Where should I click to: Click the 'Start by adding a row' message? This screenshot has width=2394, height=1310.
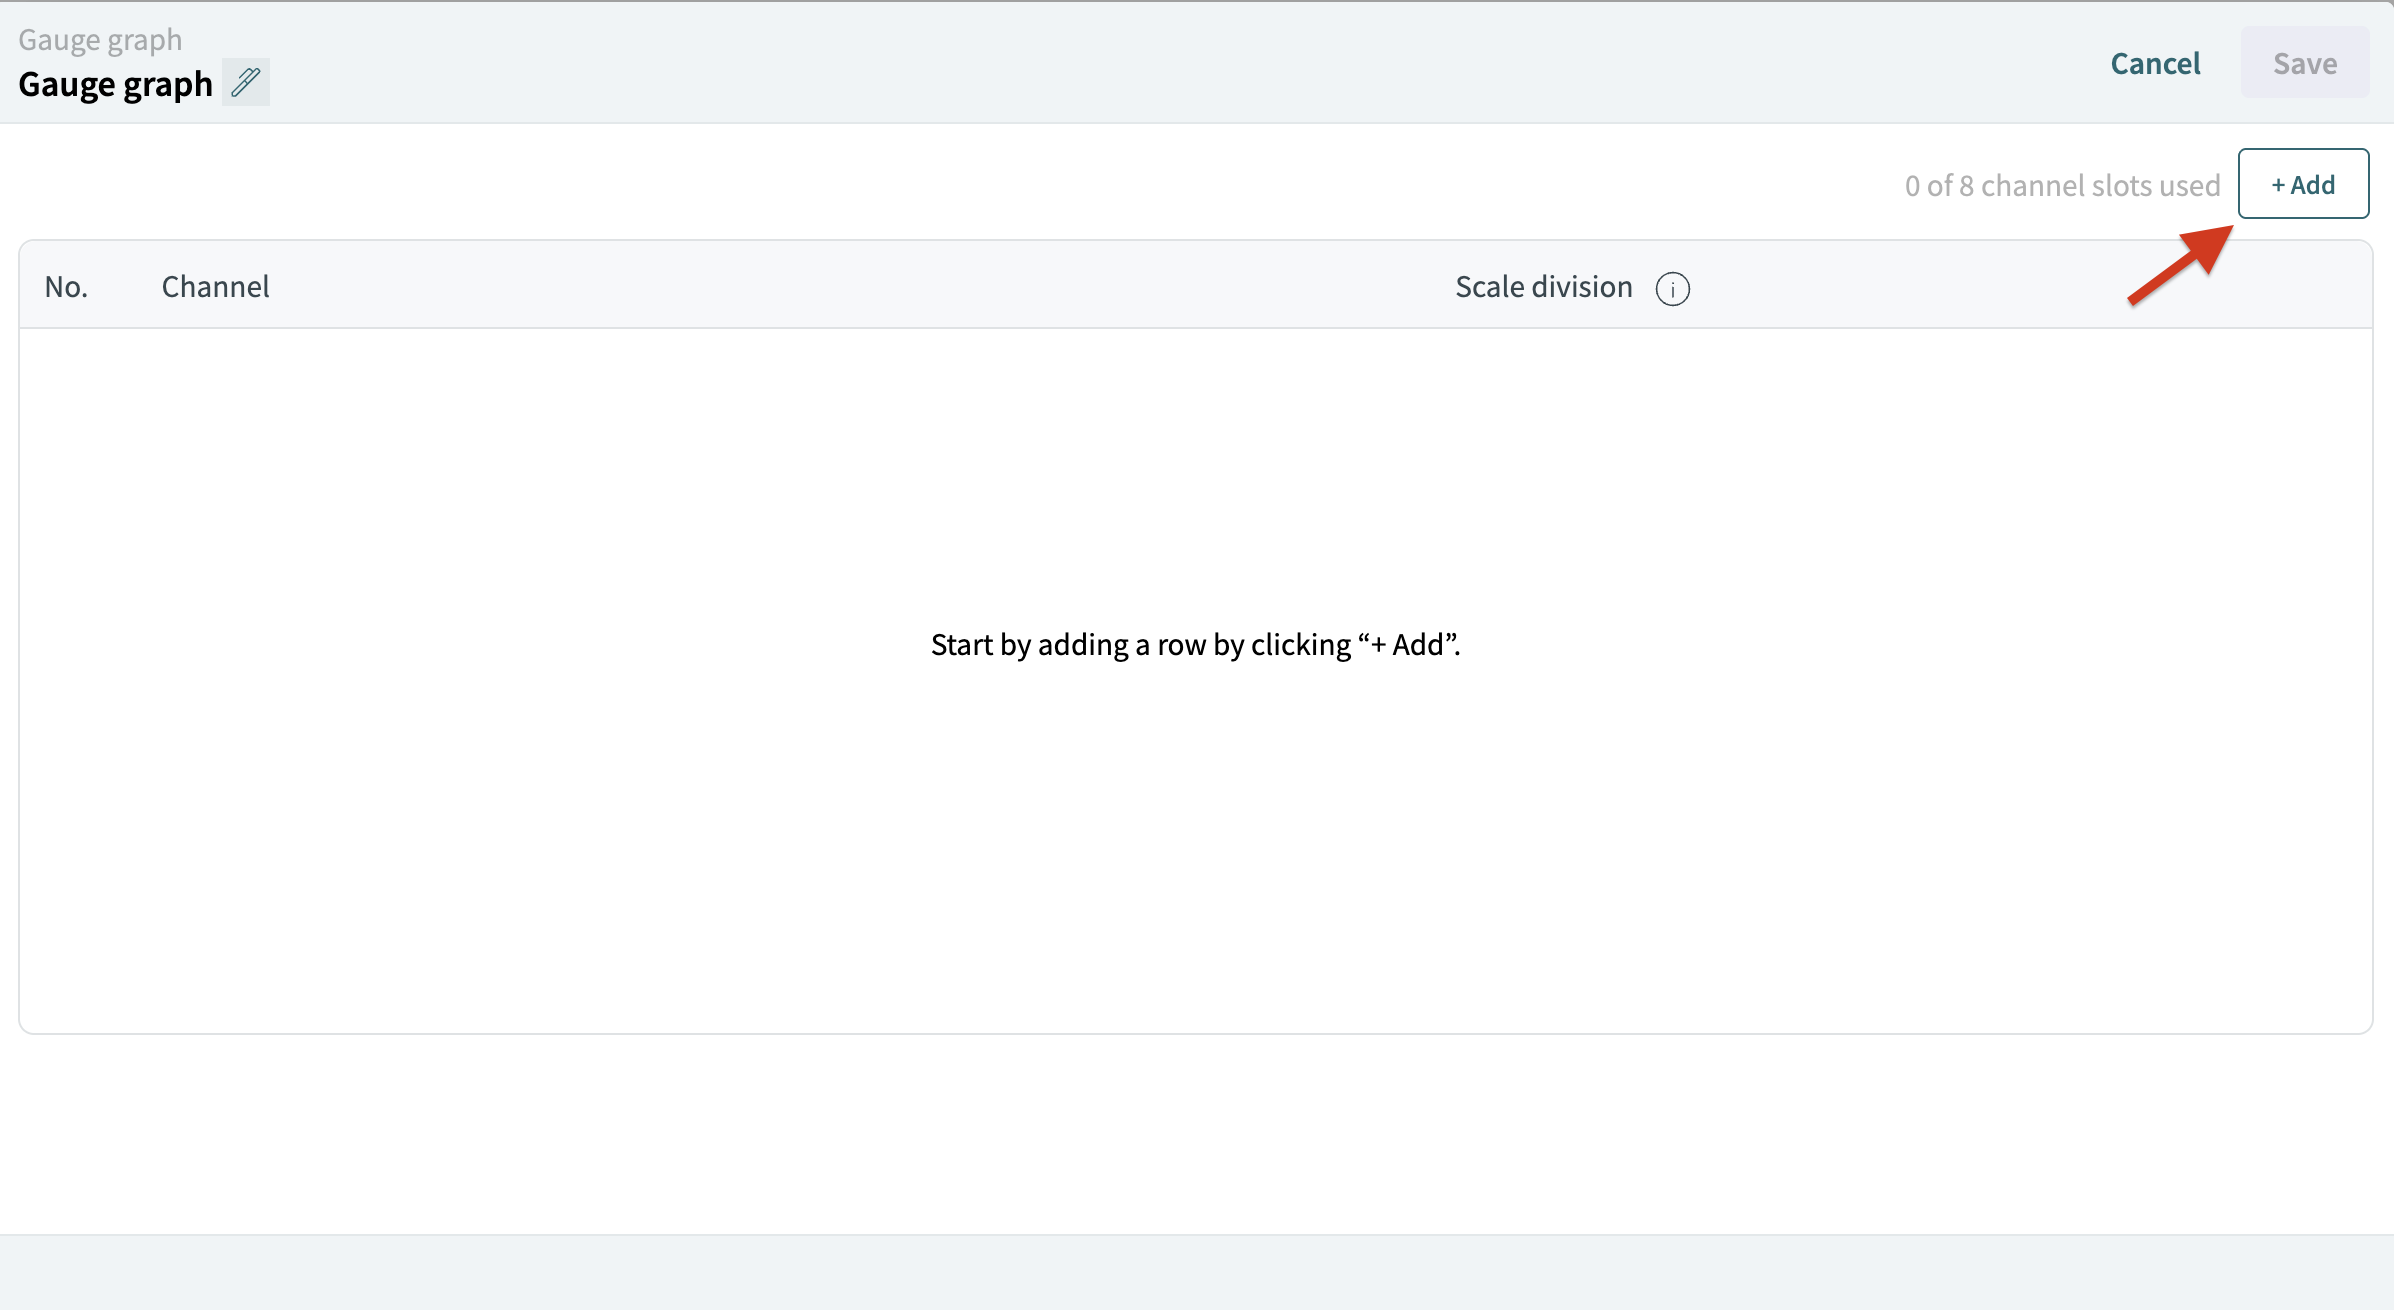1195,645
